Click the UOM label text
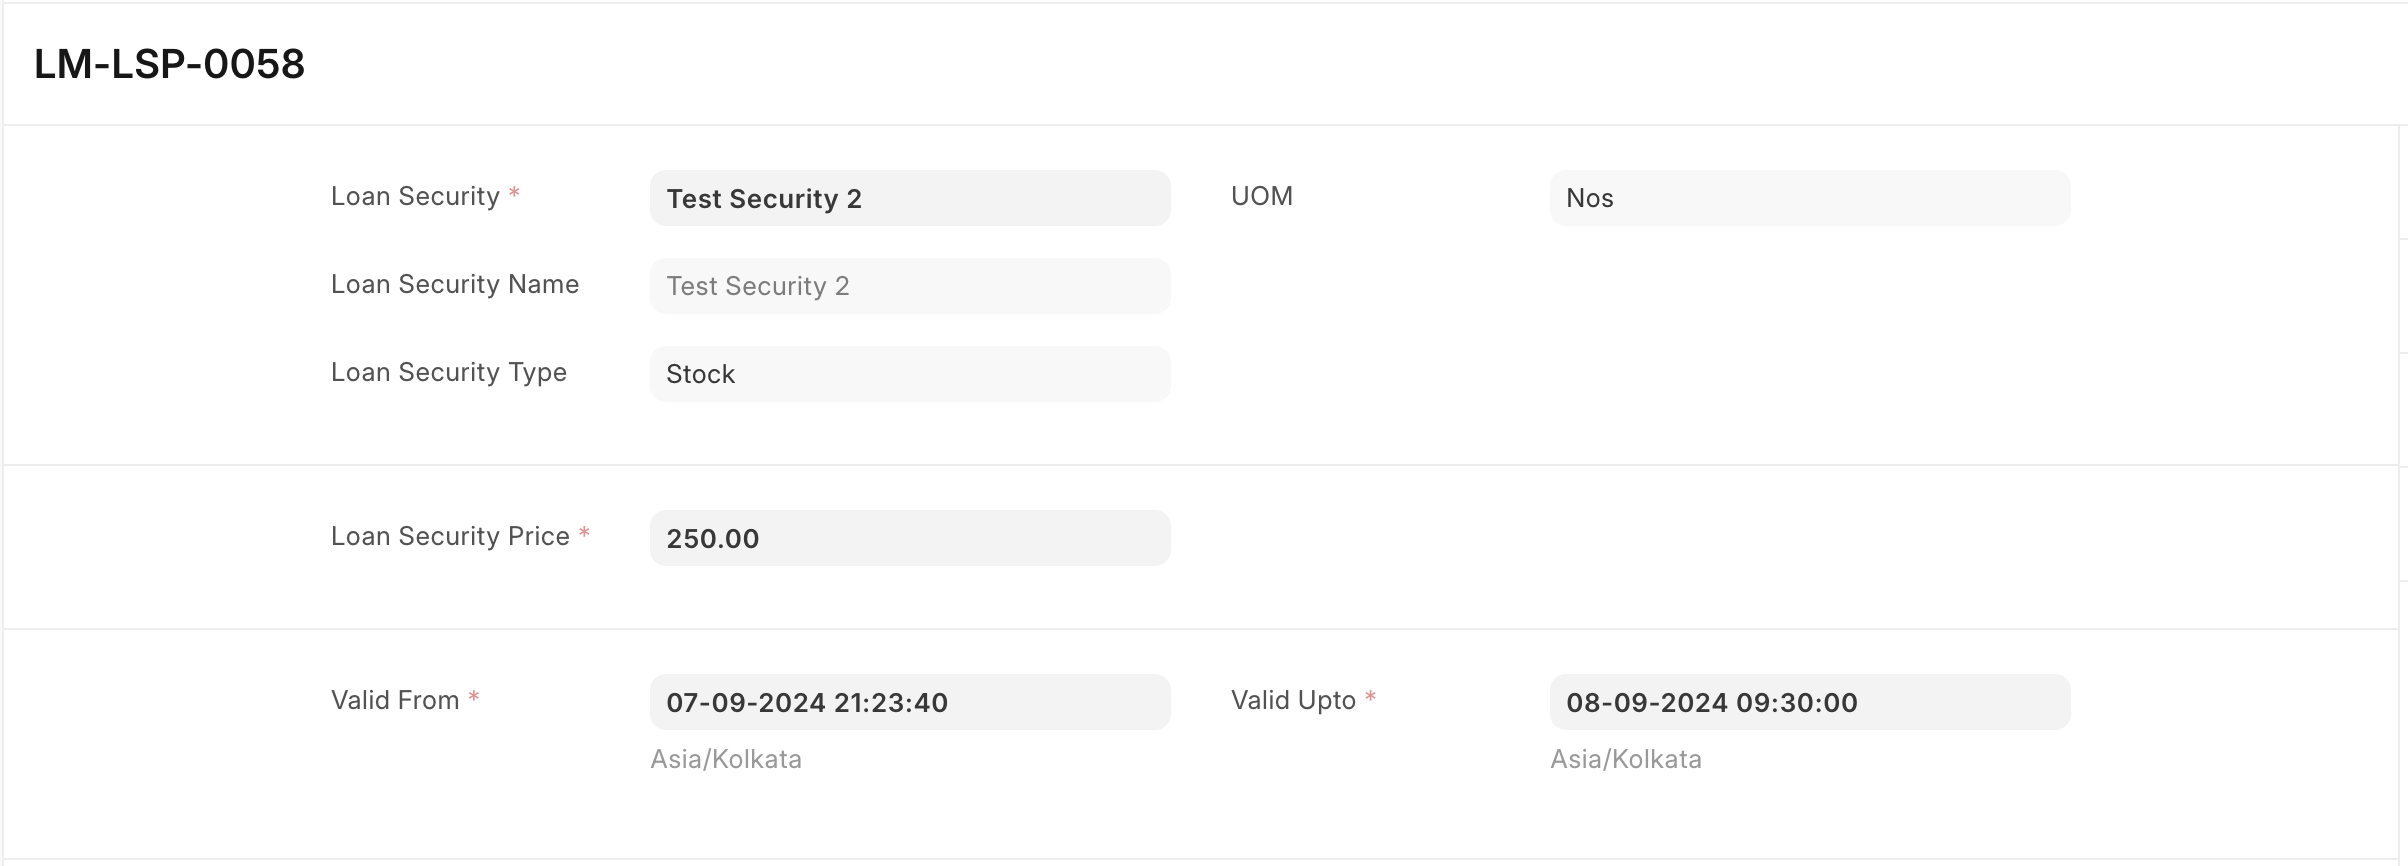Screen dimensions: 2408x866 (x=1262, y=197)
